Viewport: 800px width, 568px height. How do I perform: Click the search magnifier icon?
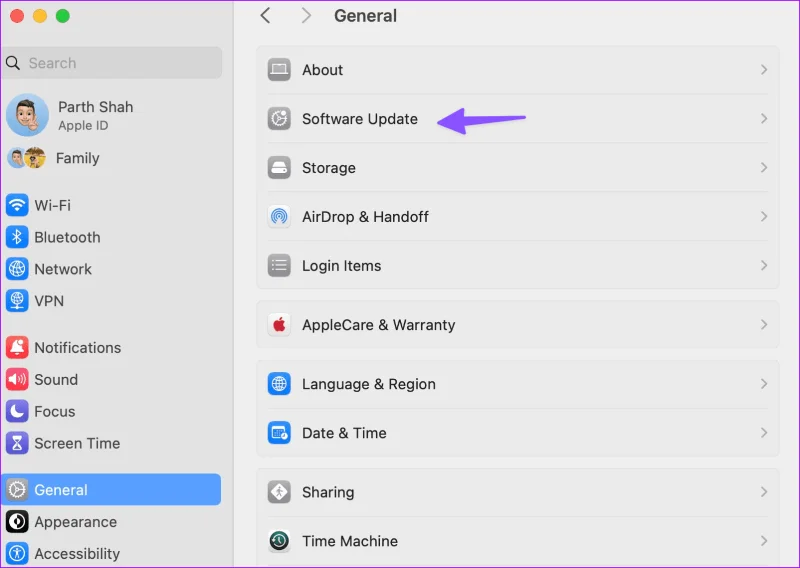coord(13,63)
